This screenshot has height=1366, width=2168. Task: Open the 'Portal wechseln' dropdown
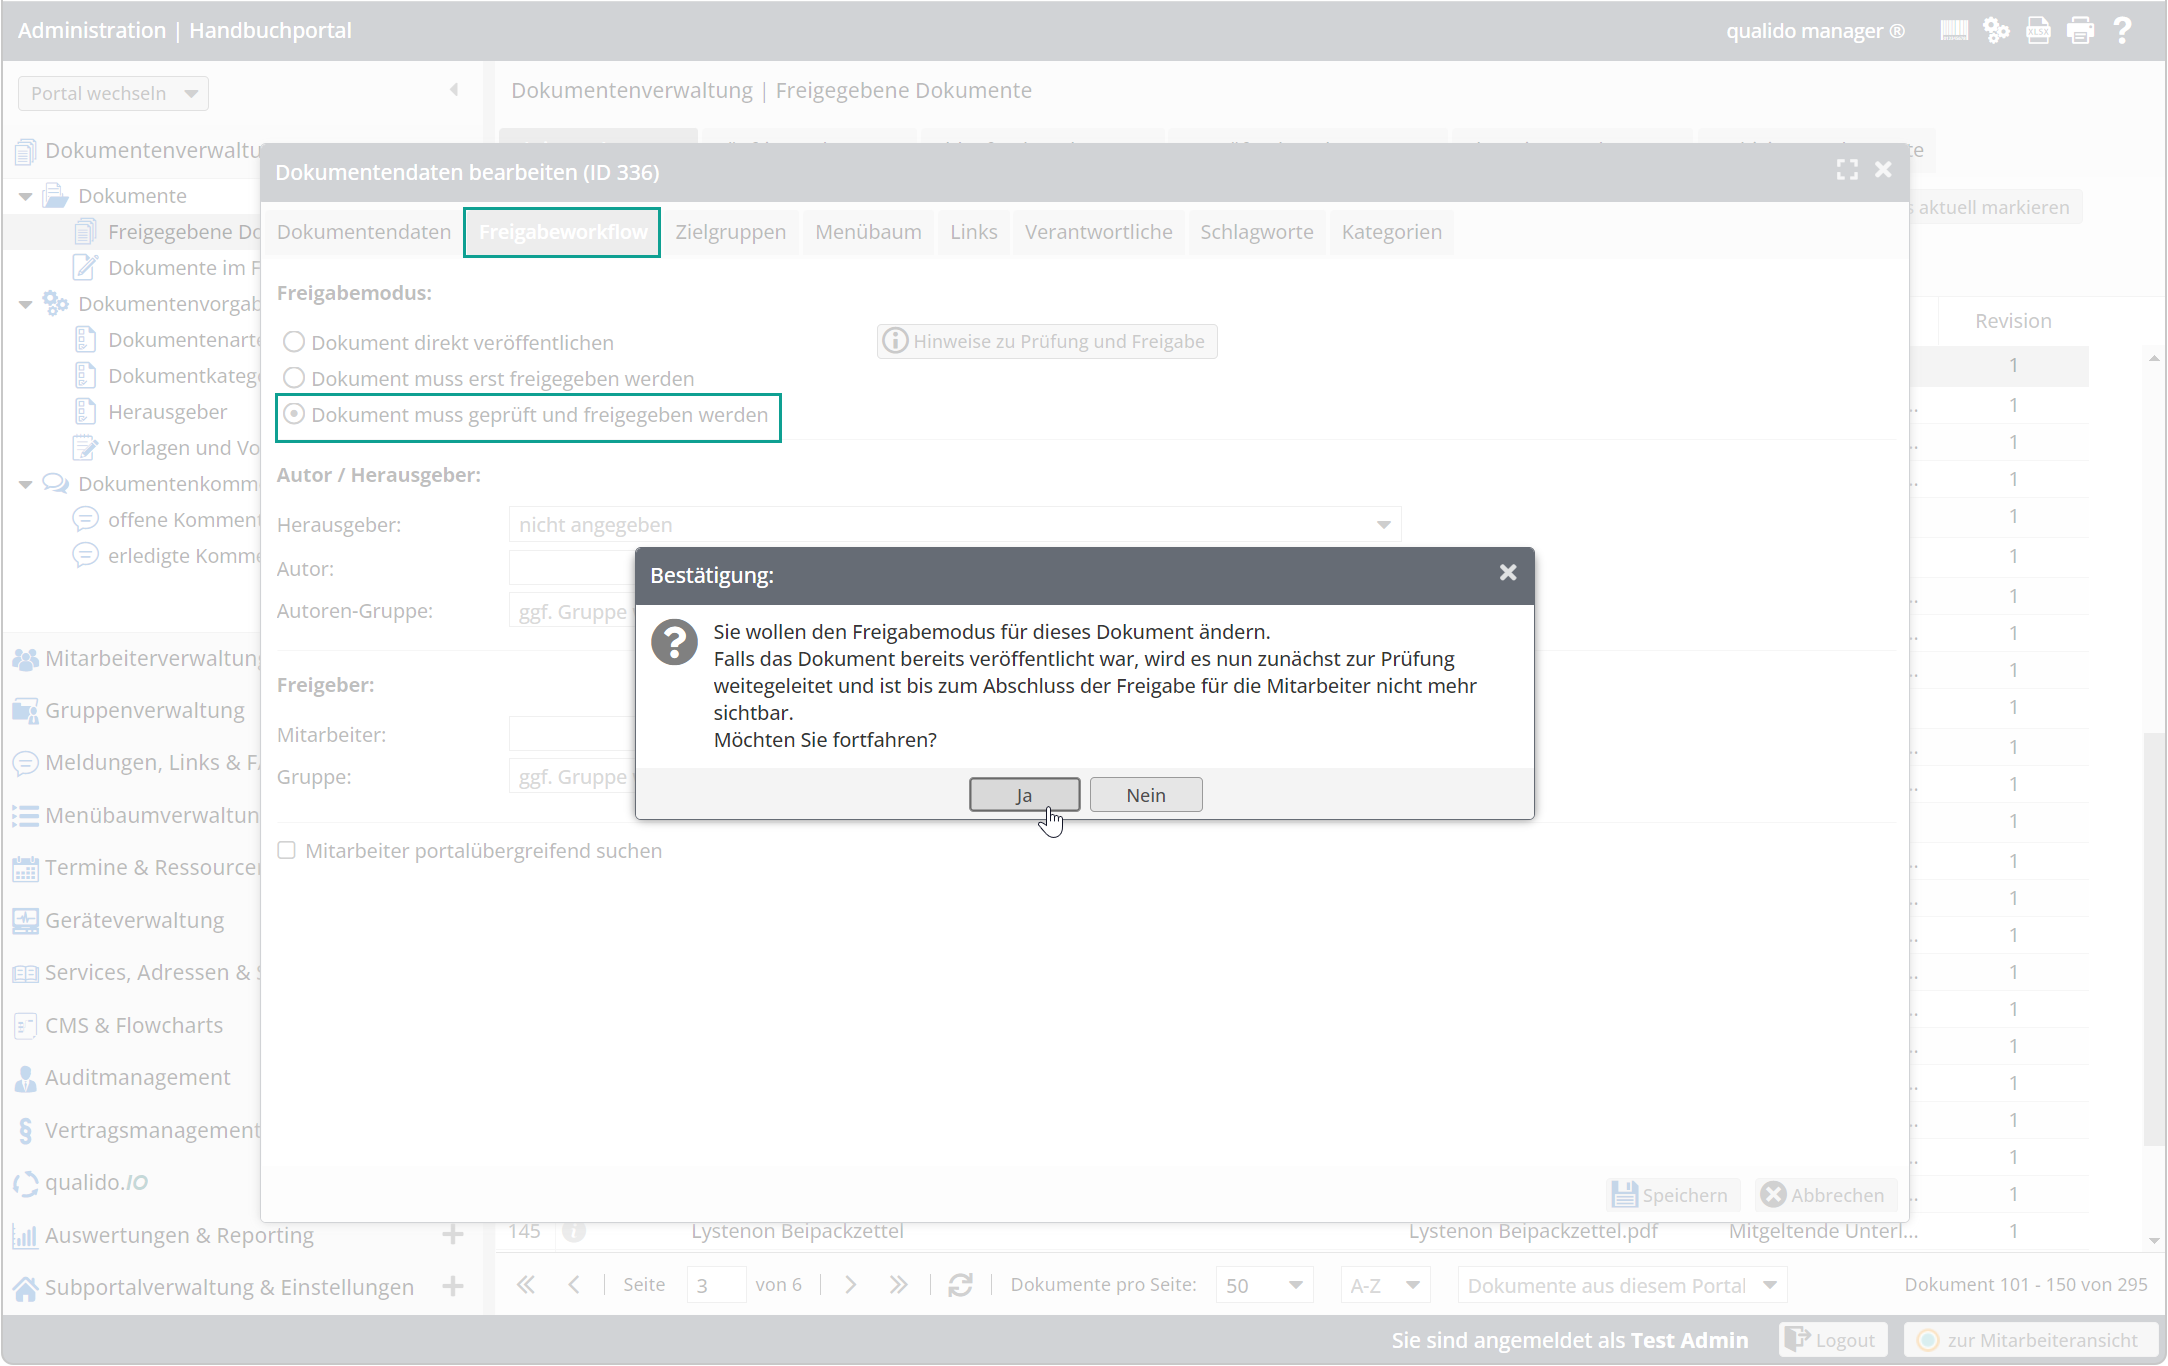[x=113, y=93]
